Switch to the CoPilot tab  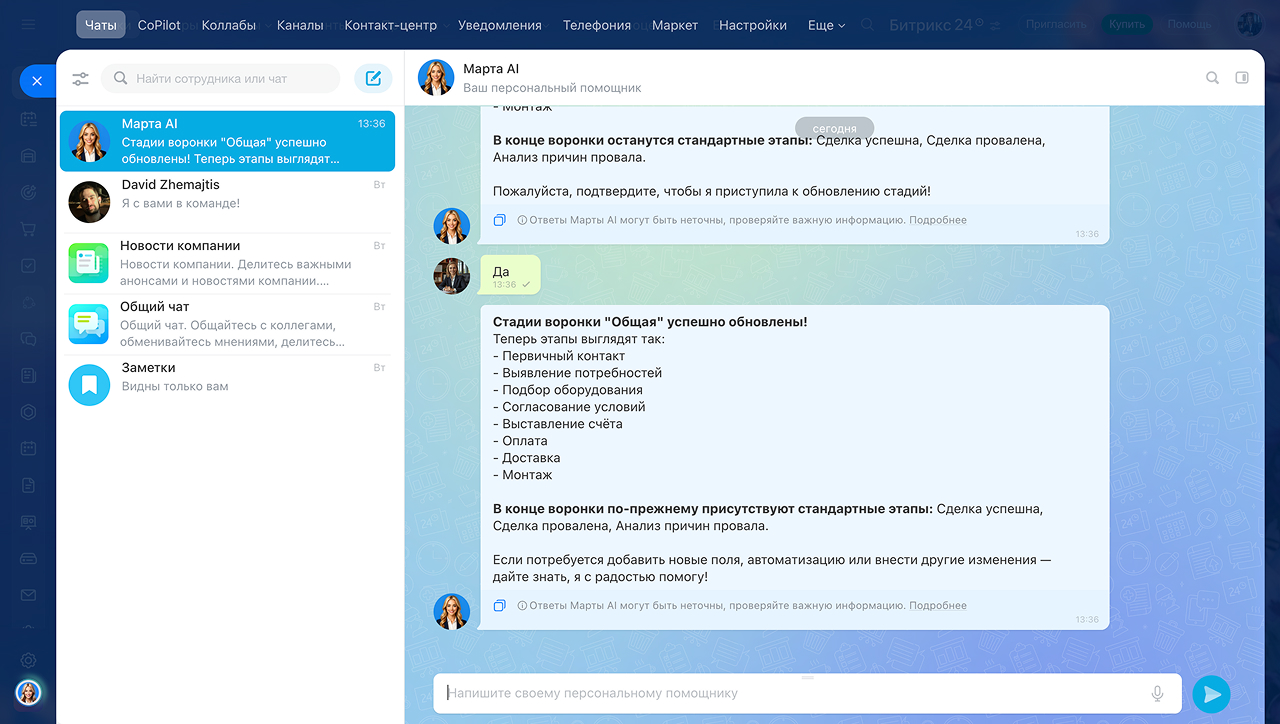(159, 25)
